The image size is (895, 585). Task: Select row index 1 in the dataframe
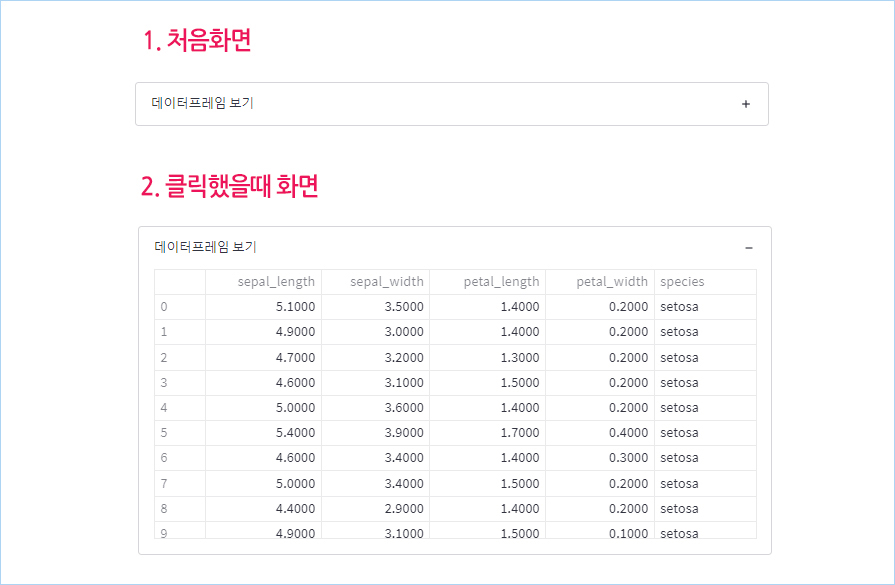point(180,332)
